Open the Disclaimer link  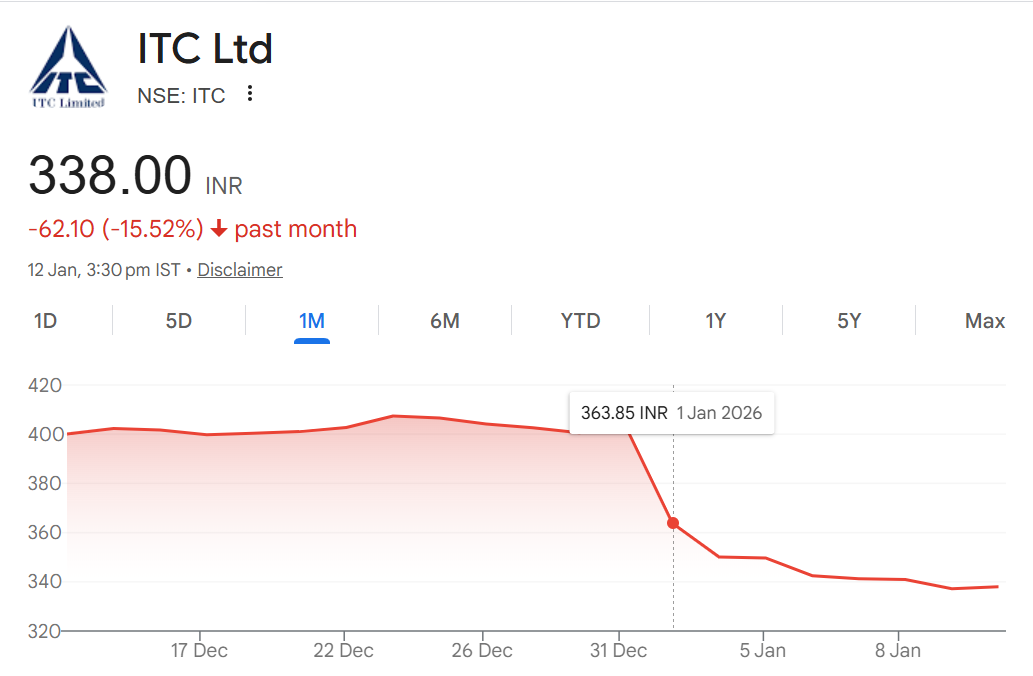tap(239, 269)
